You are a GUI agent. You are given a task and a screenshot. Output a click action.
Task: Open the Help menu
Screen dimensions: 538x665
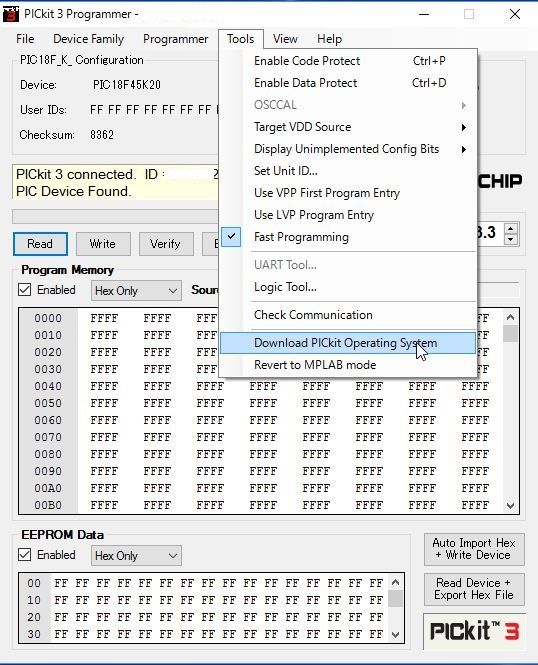[x=329, y=39]
